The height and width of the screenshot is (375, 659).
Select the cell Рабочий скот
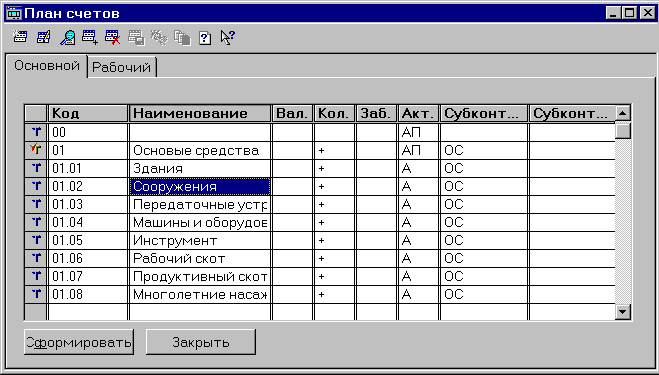click(200, 258)
